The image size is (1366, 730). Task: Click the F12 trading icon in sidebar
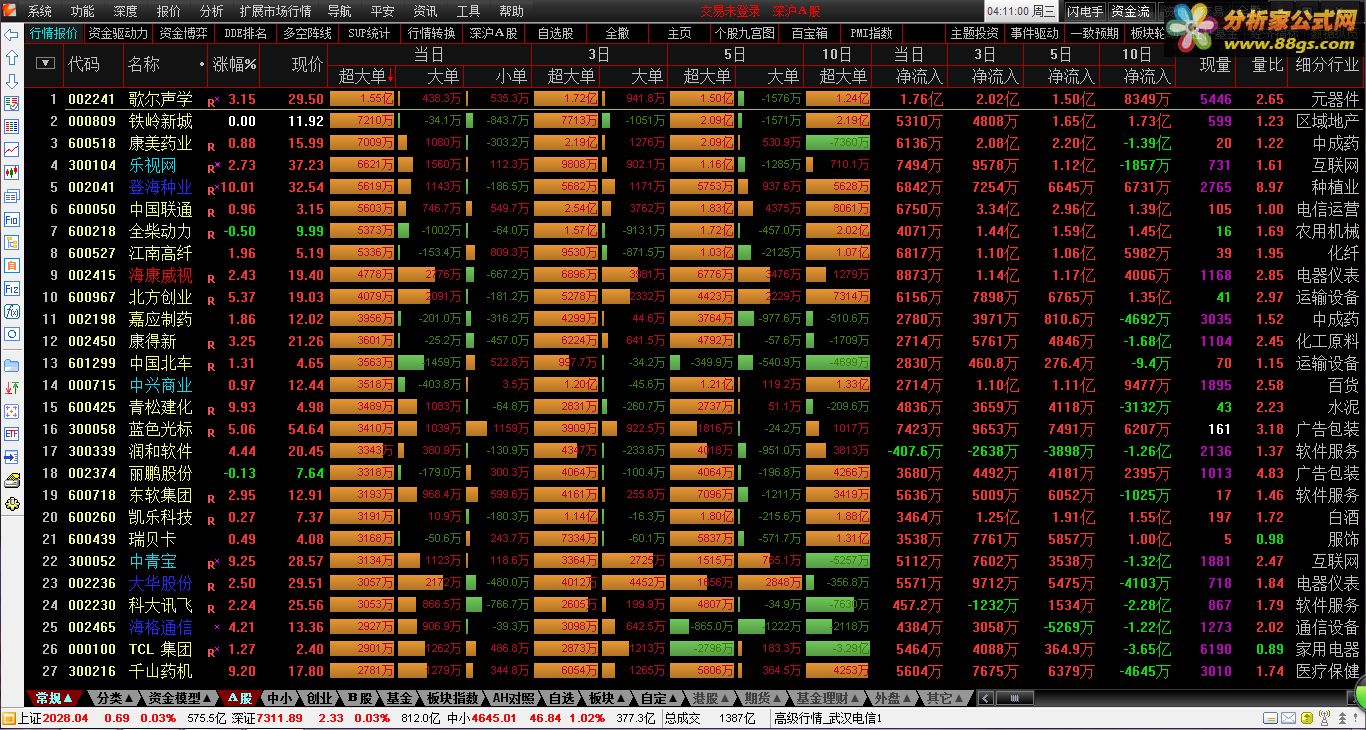[x=12, y=288]
